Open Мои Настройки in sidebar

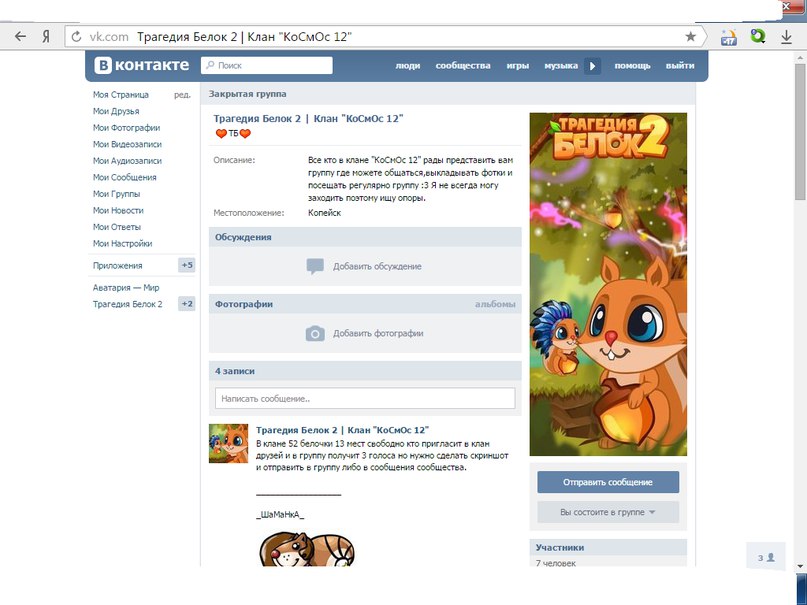(122, 243)
